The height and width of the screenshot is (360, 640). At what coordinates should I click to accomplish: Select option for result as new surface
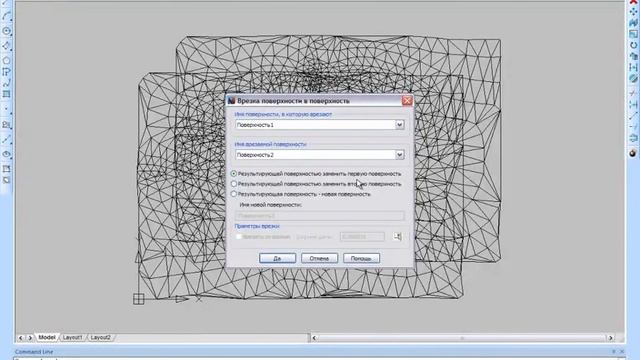[234, 194]
